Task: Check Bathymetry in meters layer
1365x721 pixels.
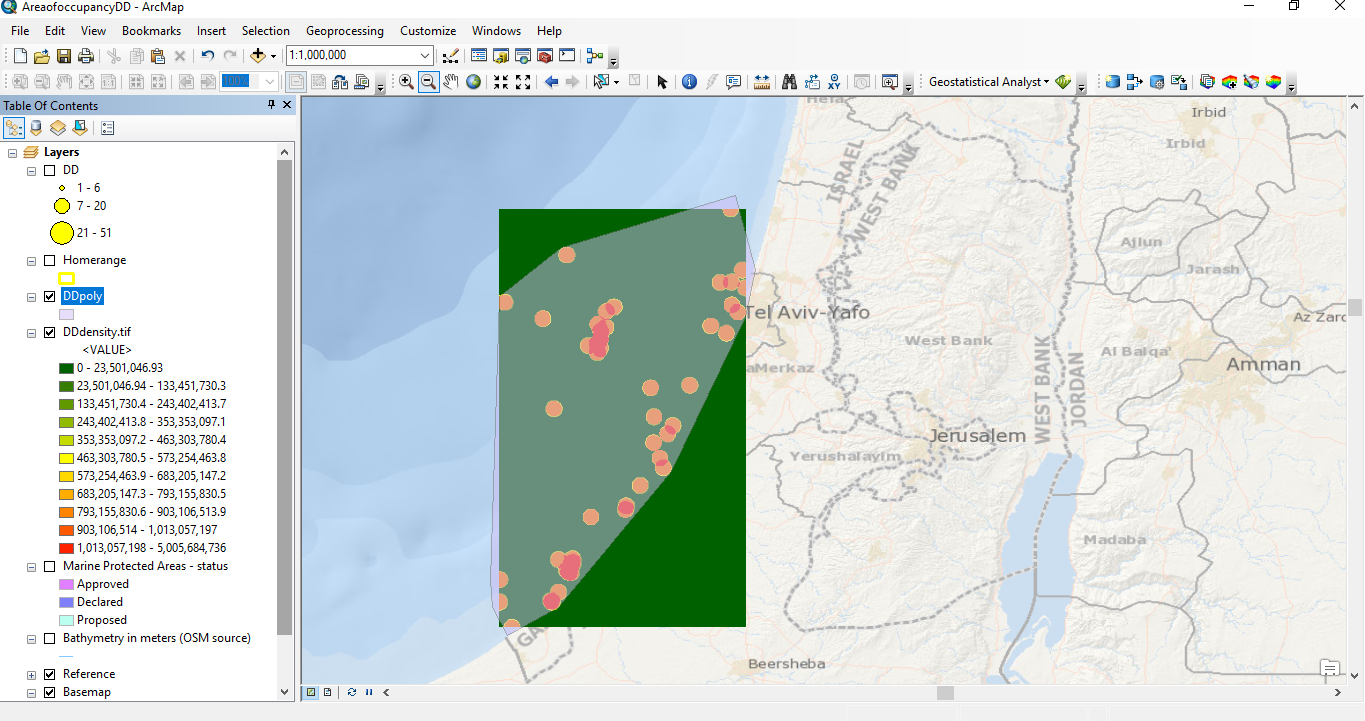Action: click(50, 638)
